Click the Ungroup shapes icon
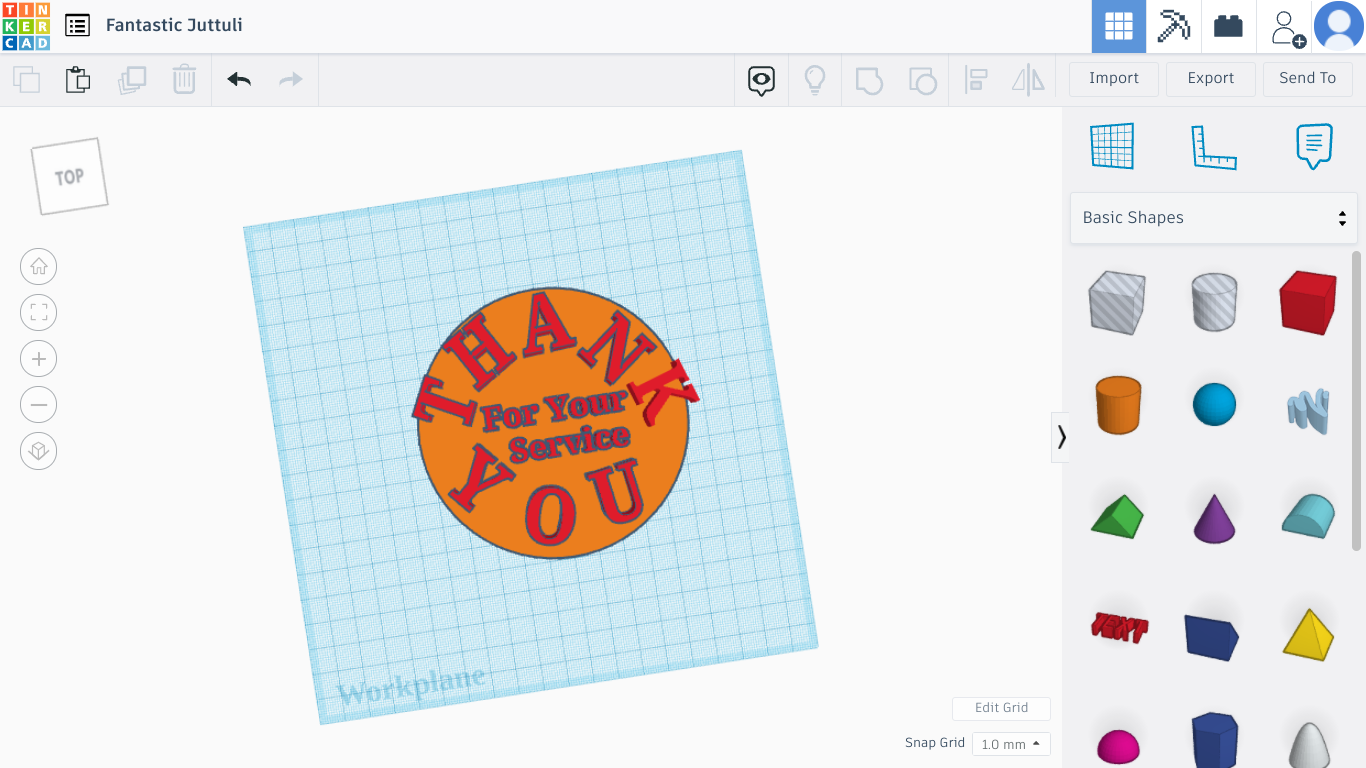The height and width of the screenshot is (768, 1366). click(922, 80)
